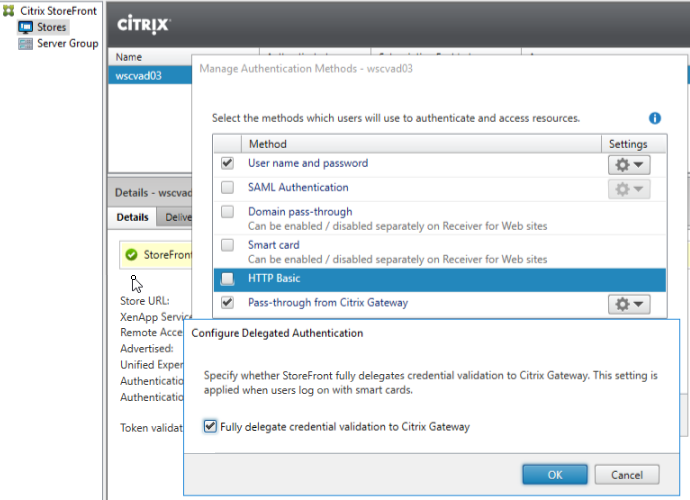Click the blue information icon
The height and width of the screenshot is (500, 690).
(x=655, y=118)
